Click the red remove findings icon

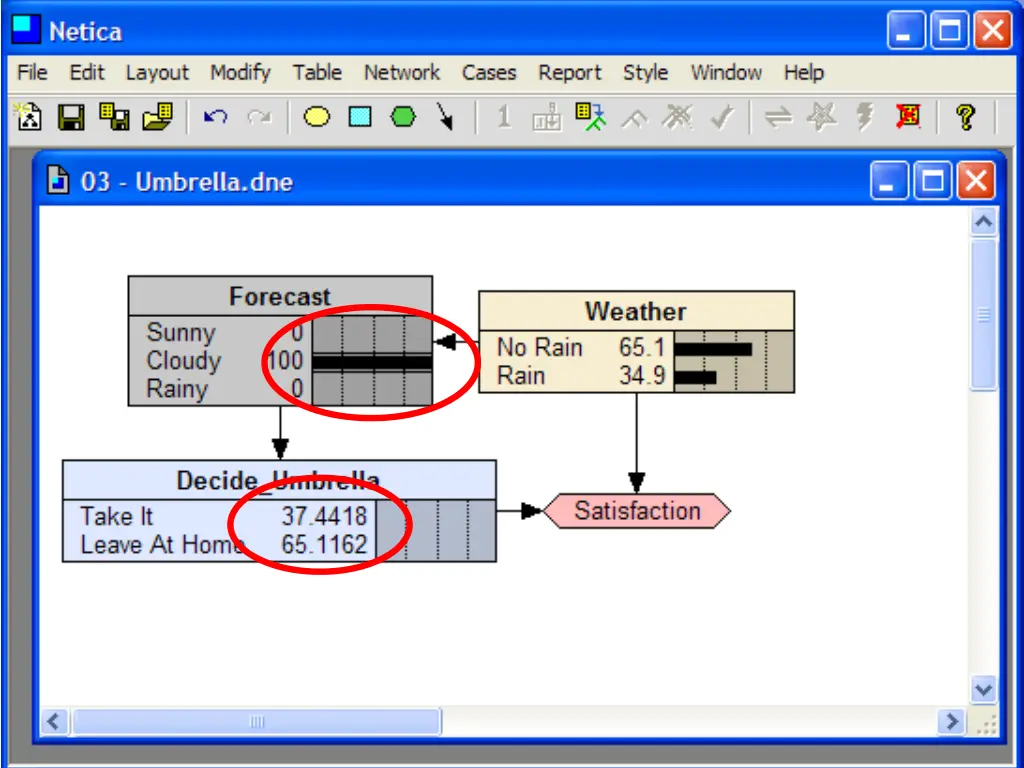click(908, 118)
